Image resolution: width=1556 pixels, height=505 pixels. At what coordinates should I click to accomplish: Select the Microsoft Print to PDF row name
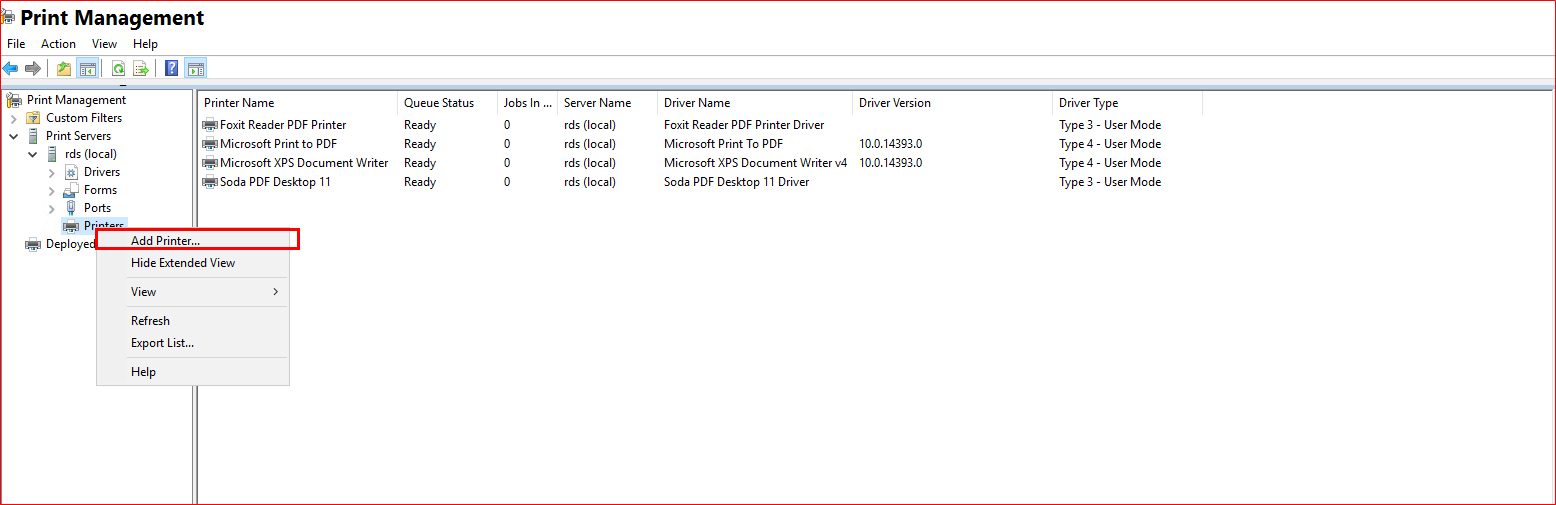tap(278, 144)
